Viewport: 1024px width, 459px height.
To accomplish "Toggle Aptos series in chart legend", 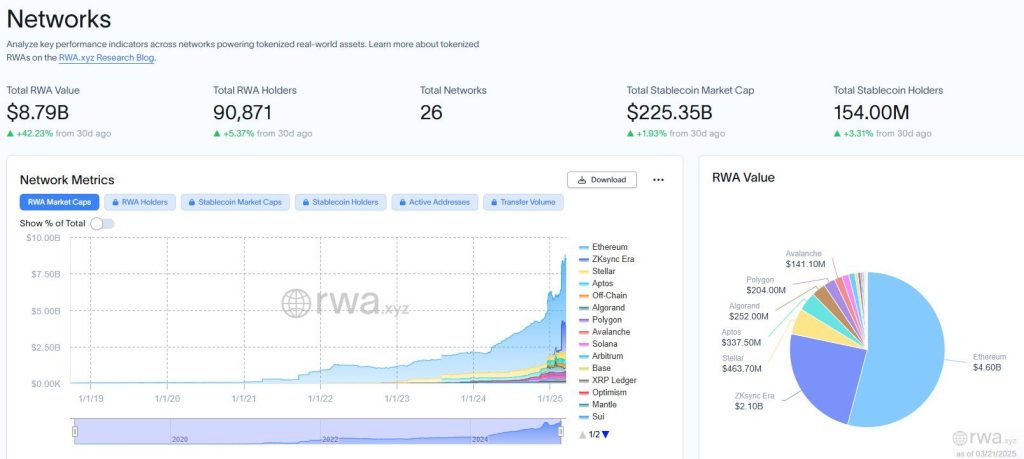I will [x=596, y=283].
